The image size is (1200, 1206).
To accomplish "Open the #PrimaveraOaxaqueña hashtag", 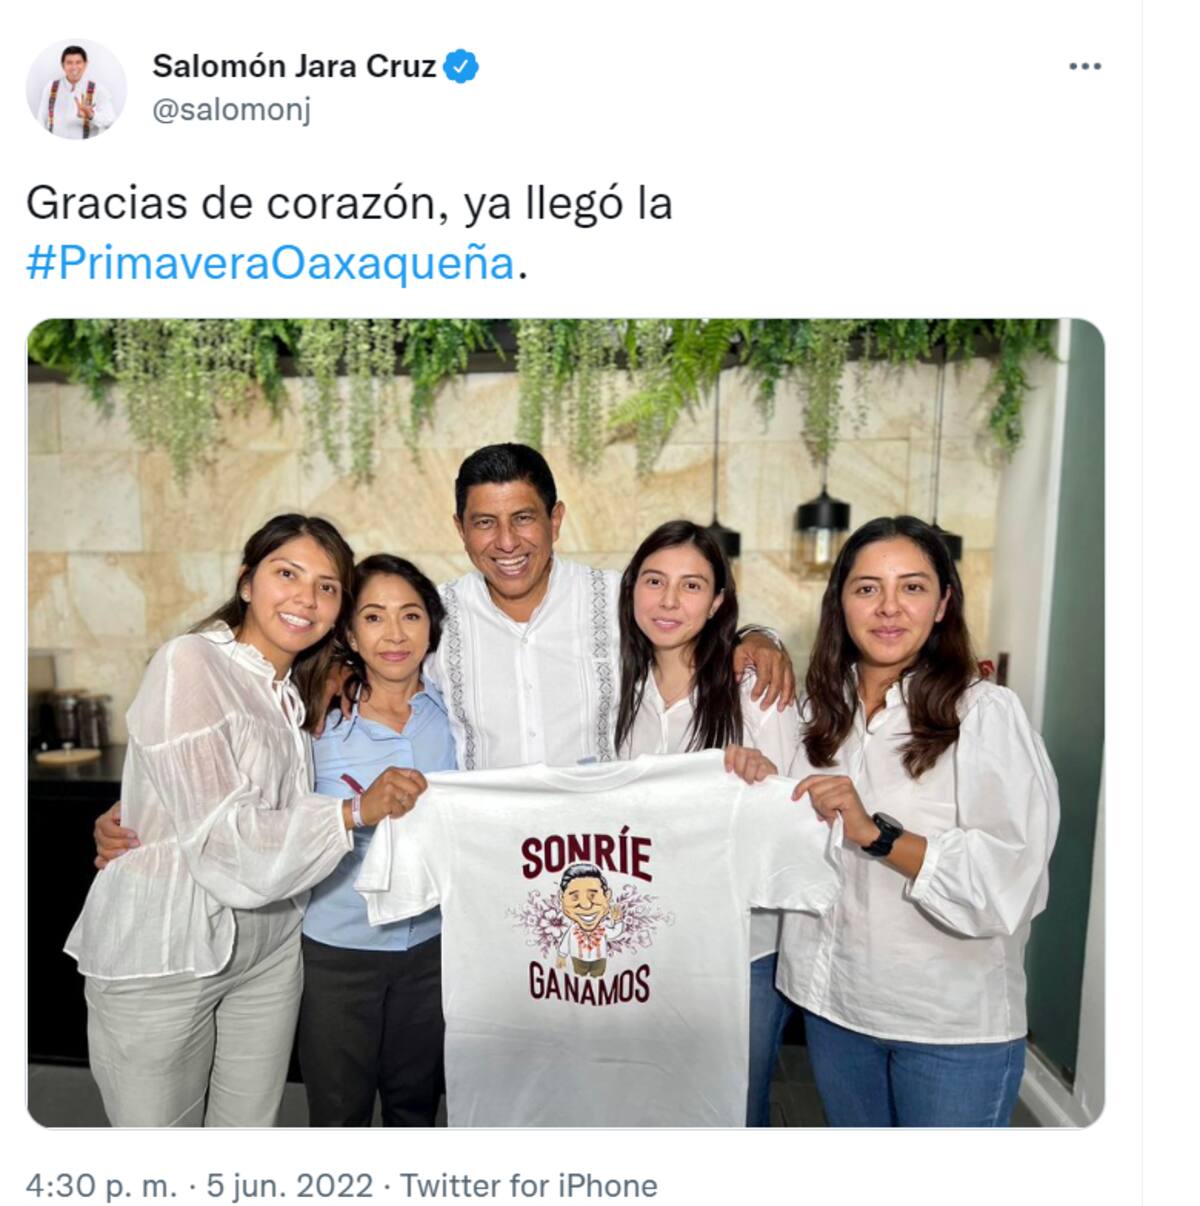I will pyautogui.click(x=270, y=263).
